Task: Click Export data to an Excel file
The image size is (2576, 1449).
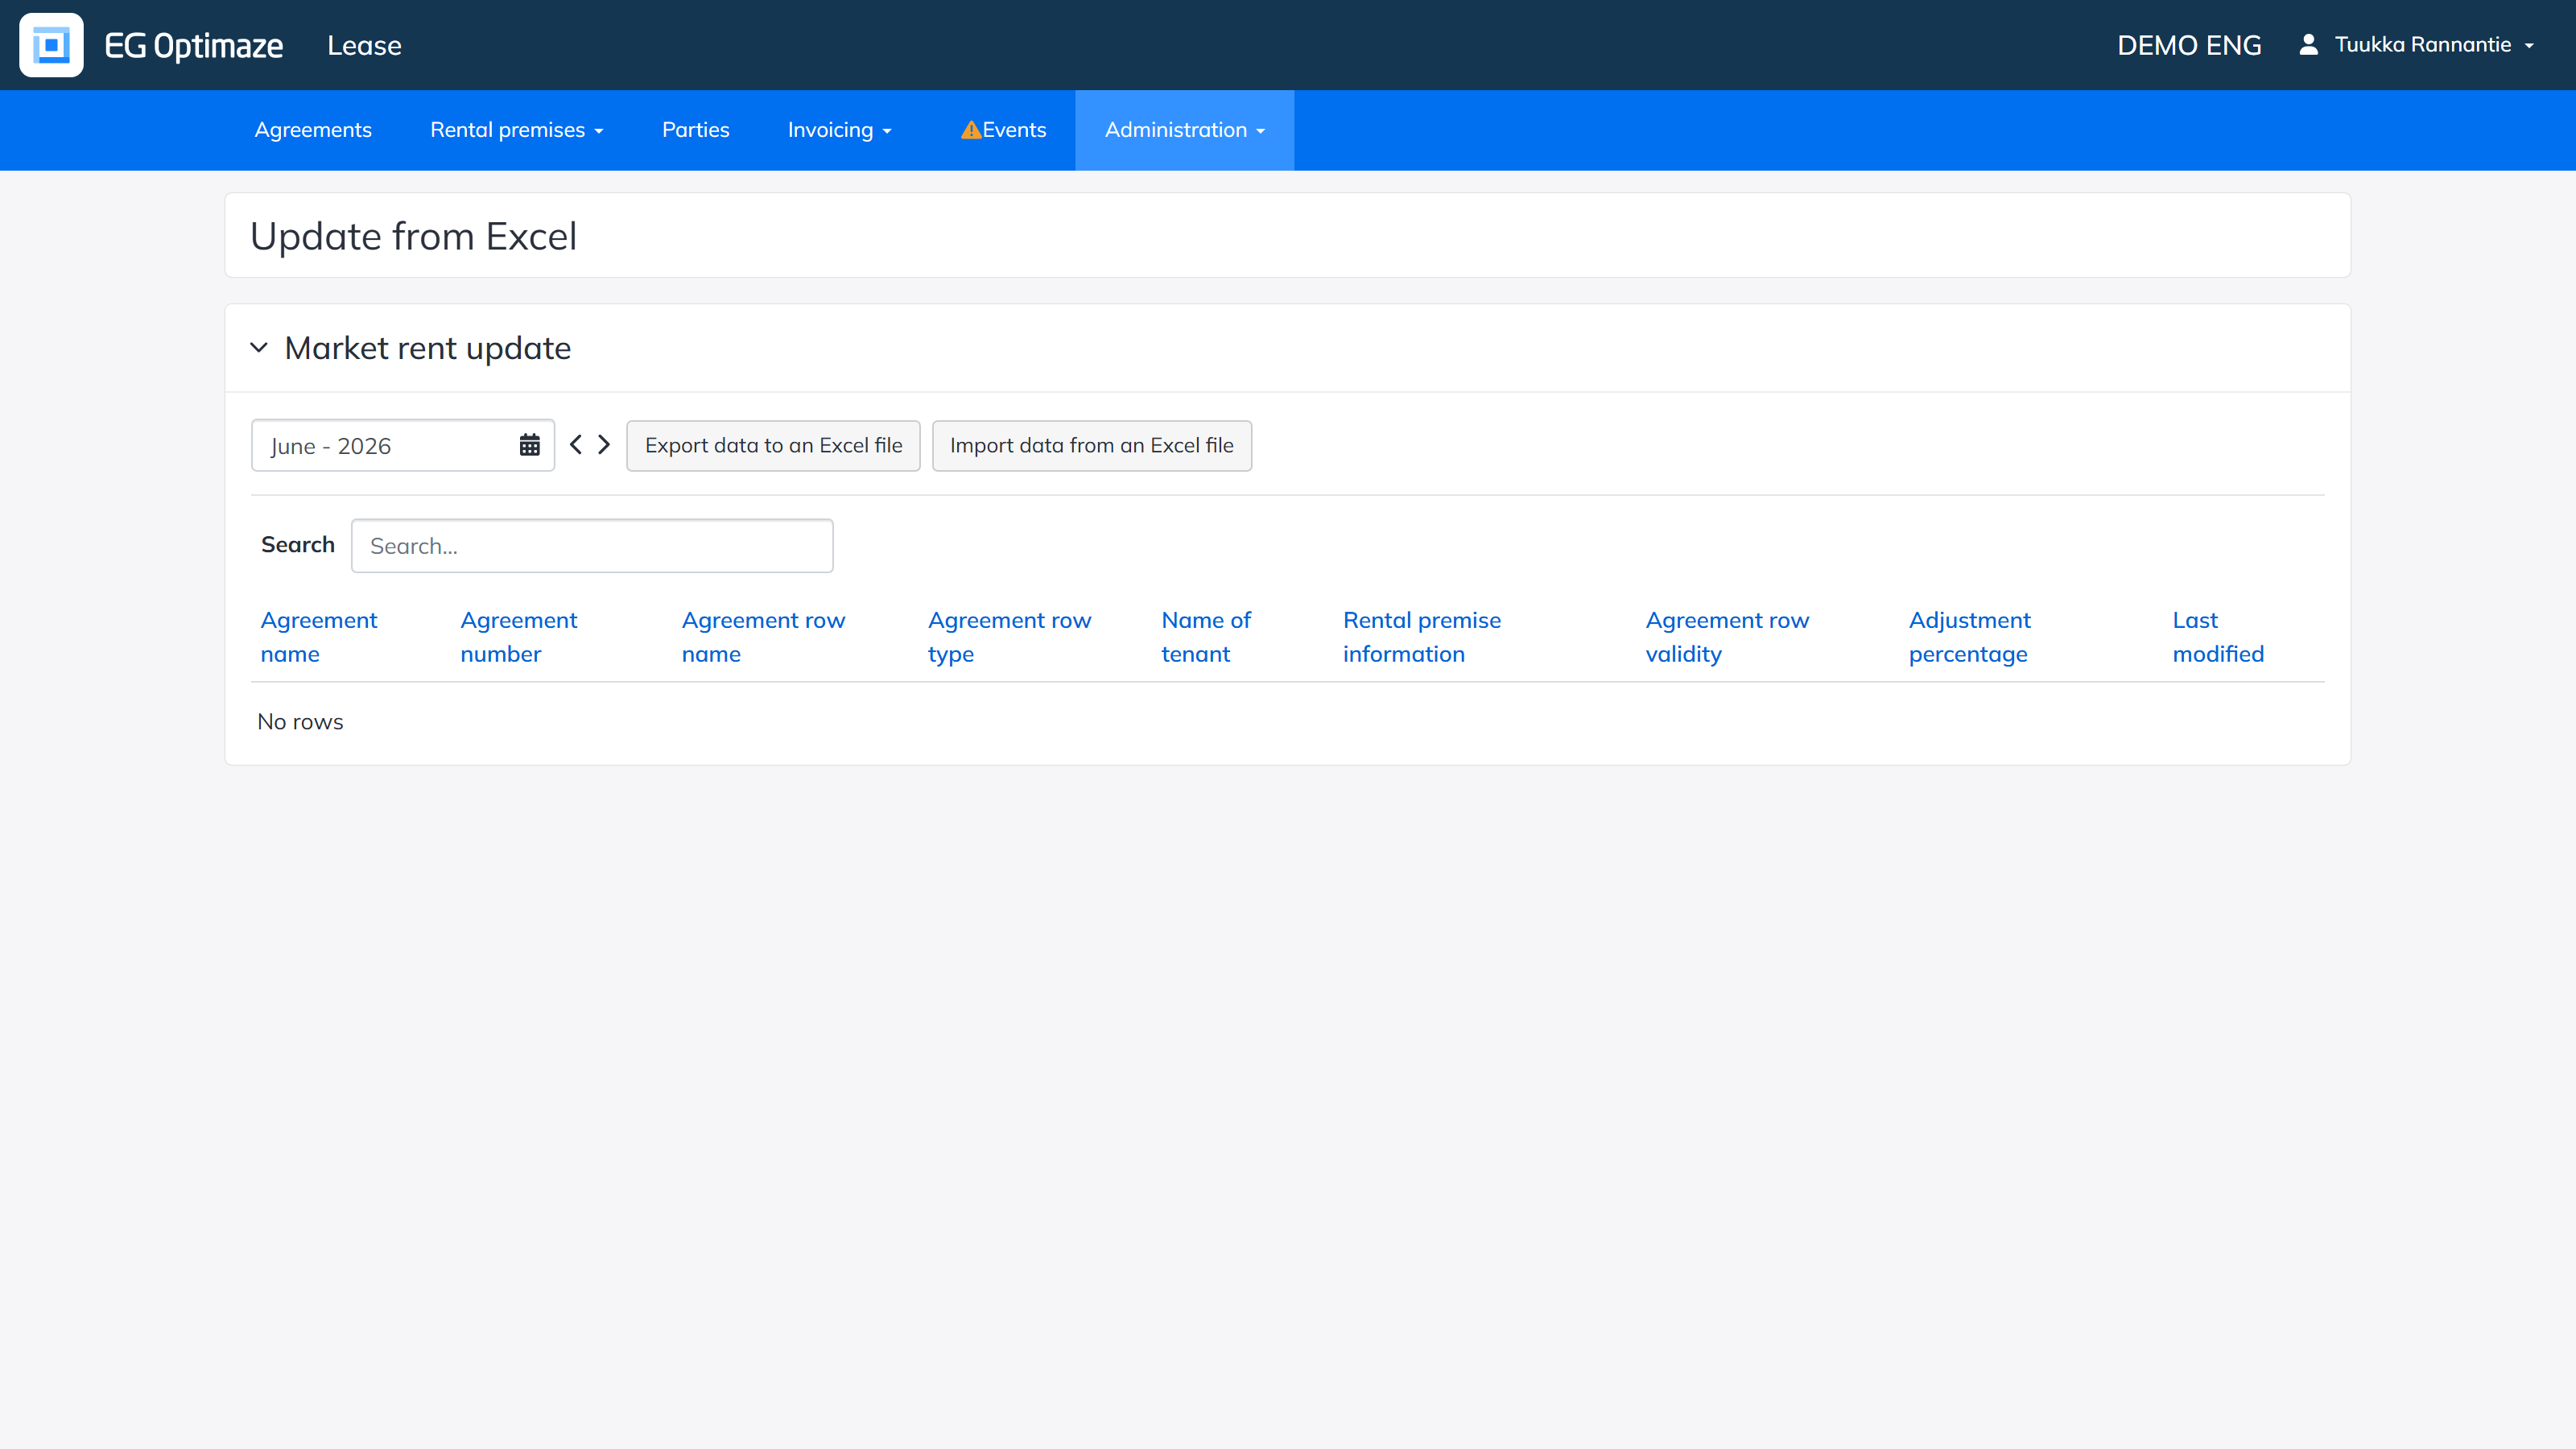Action: tap(773, 445)
